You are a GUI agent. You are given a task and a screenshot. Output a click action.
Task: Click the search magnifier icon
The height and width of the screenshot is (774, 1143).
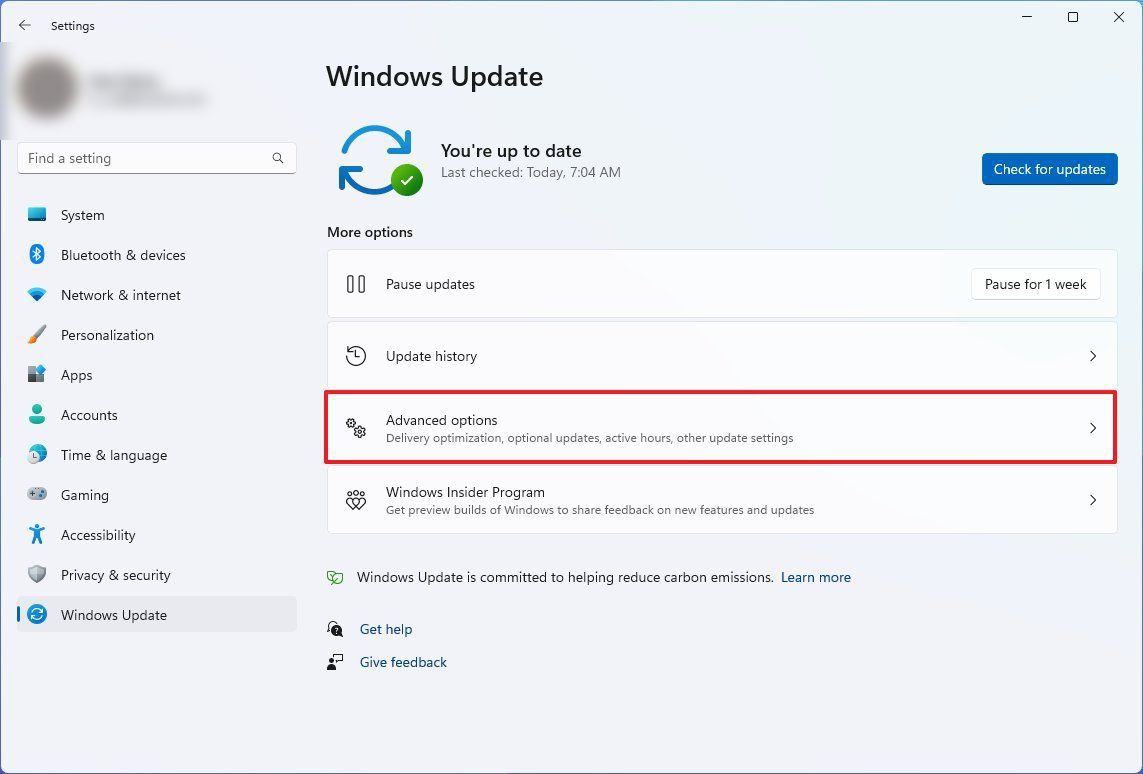[278, 158]
